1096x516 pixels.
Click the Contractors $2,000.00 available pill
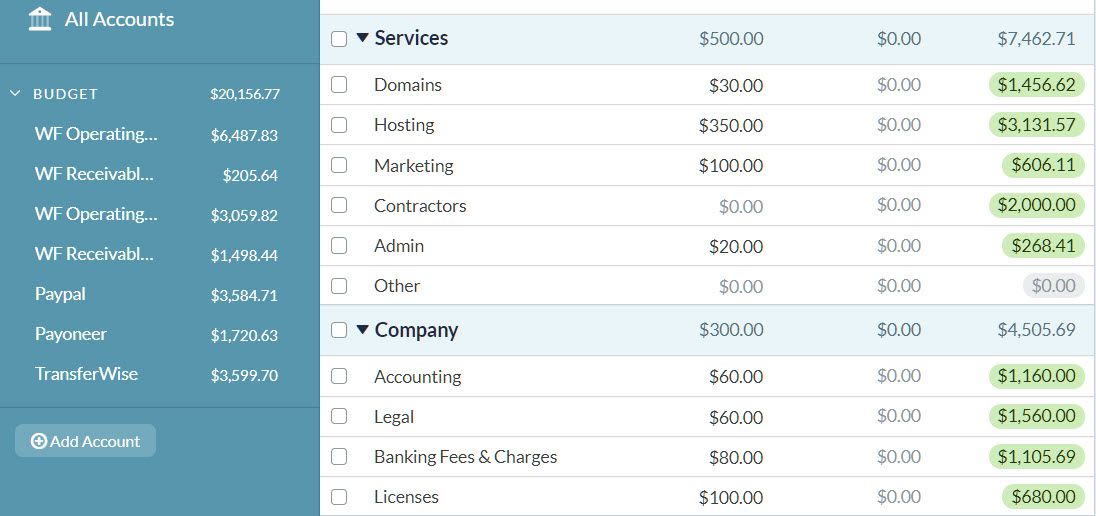tap(1037, 206)
